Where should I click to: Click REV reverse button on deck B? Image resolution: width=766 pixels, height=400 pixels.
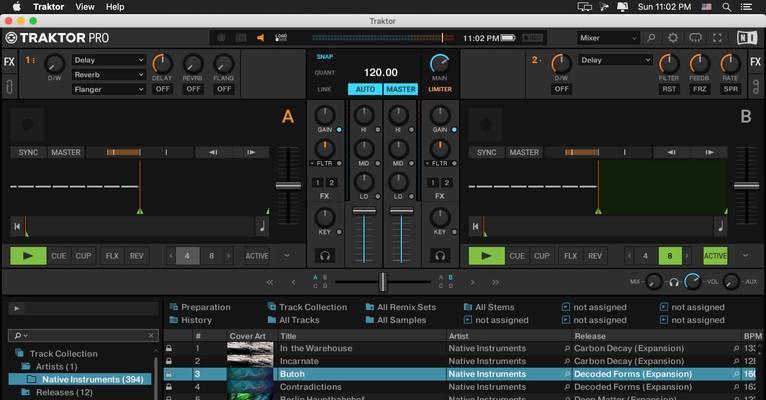coord(595,255)
